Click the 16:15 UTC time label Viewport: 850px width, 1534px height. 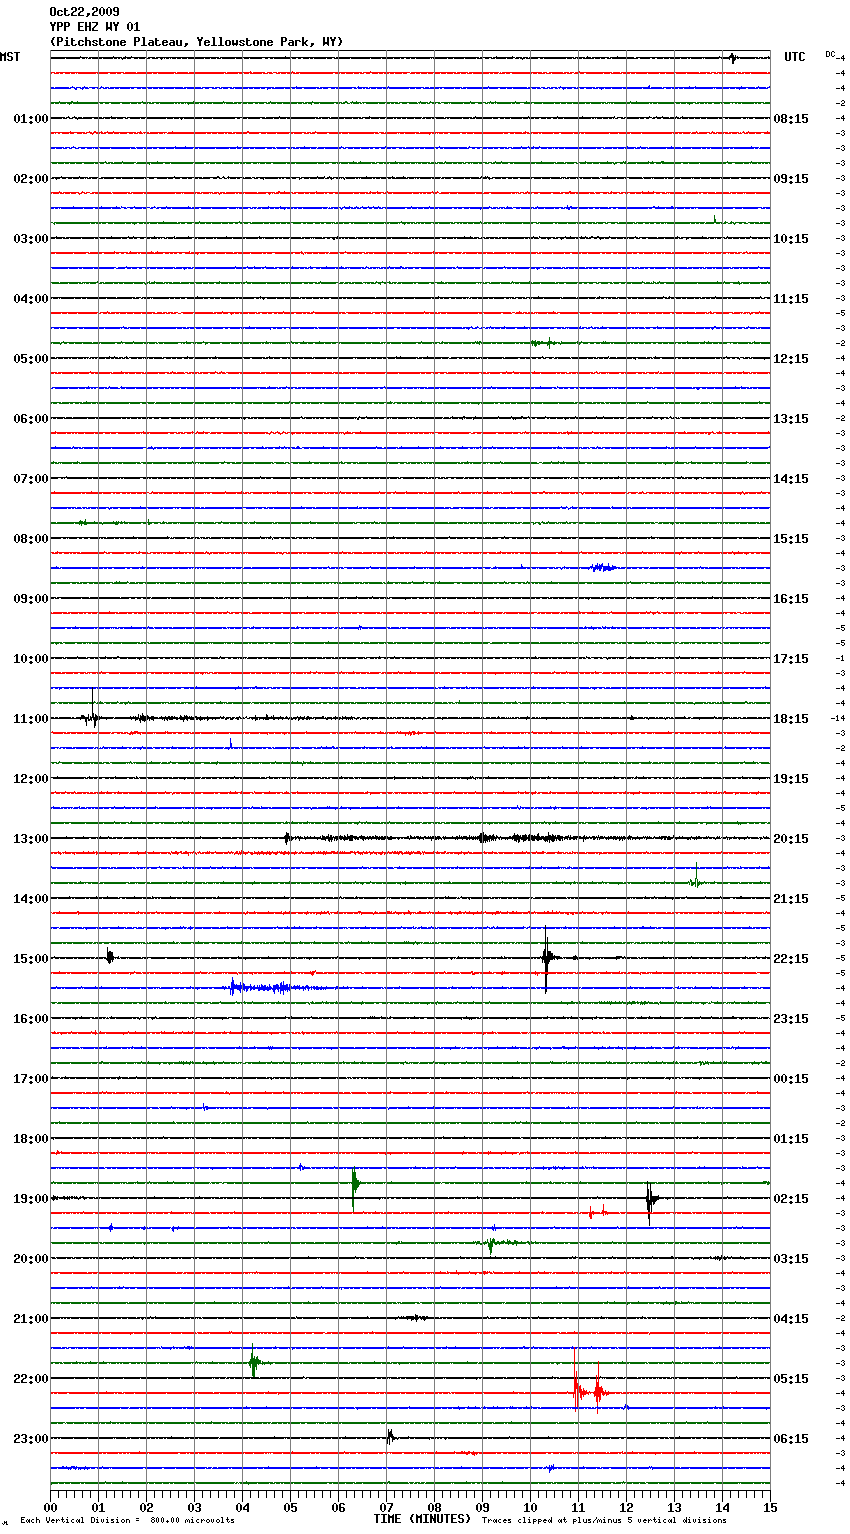pos(791,599)
